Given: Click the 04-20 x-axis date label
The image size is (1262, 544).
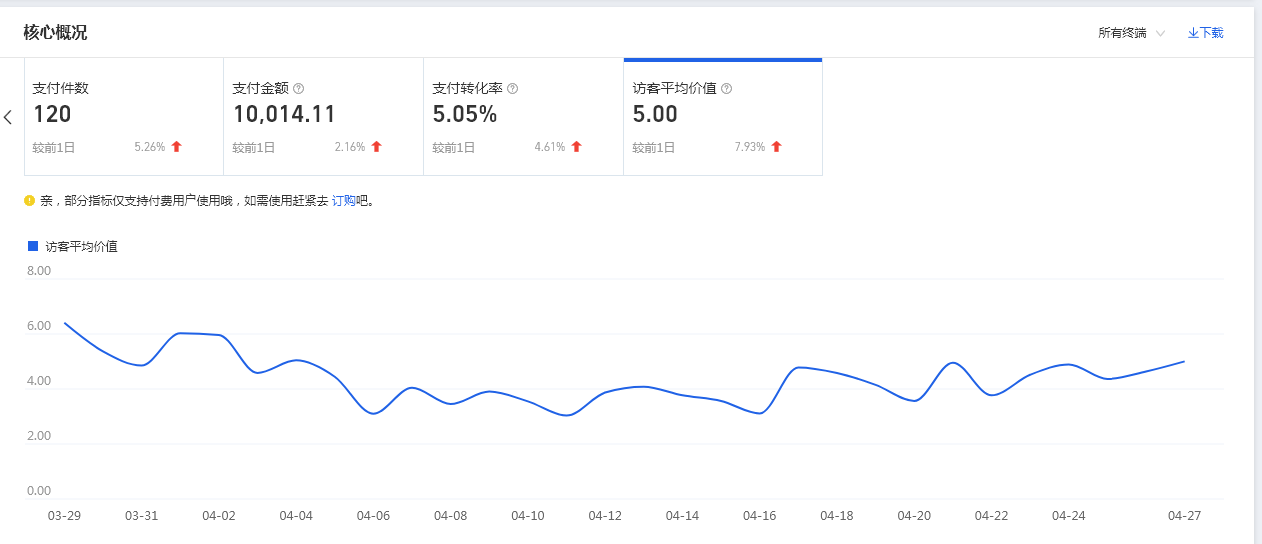Looking at the screenshot, I should (914, 516).
